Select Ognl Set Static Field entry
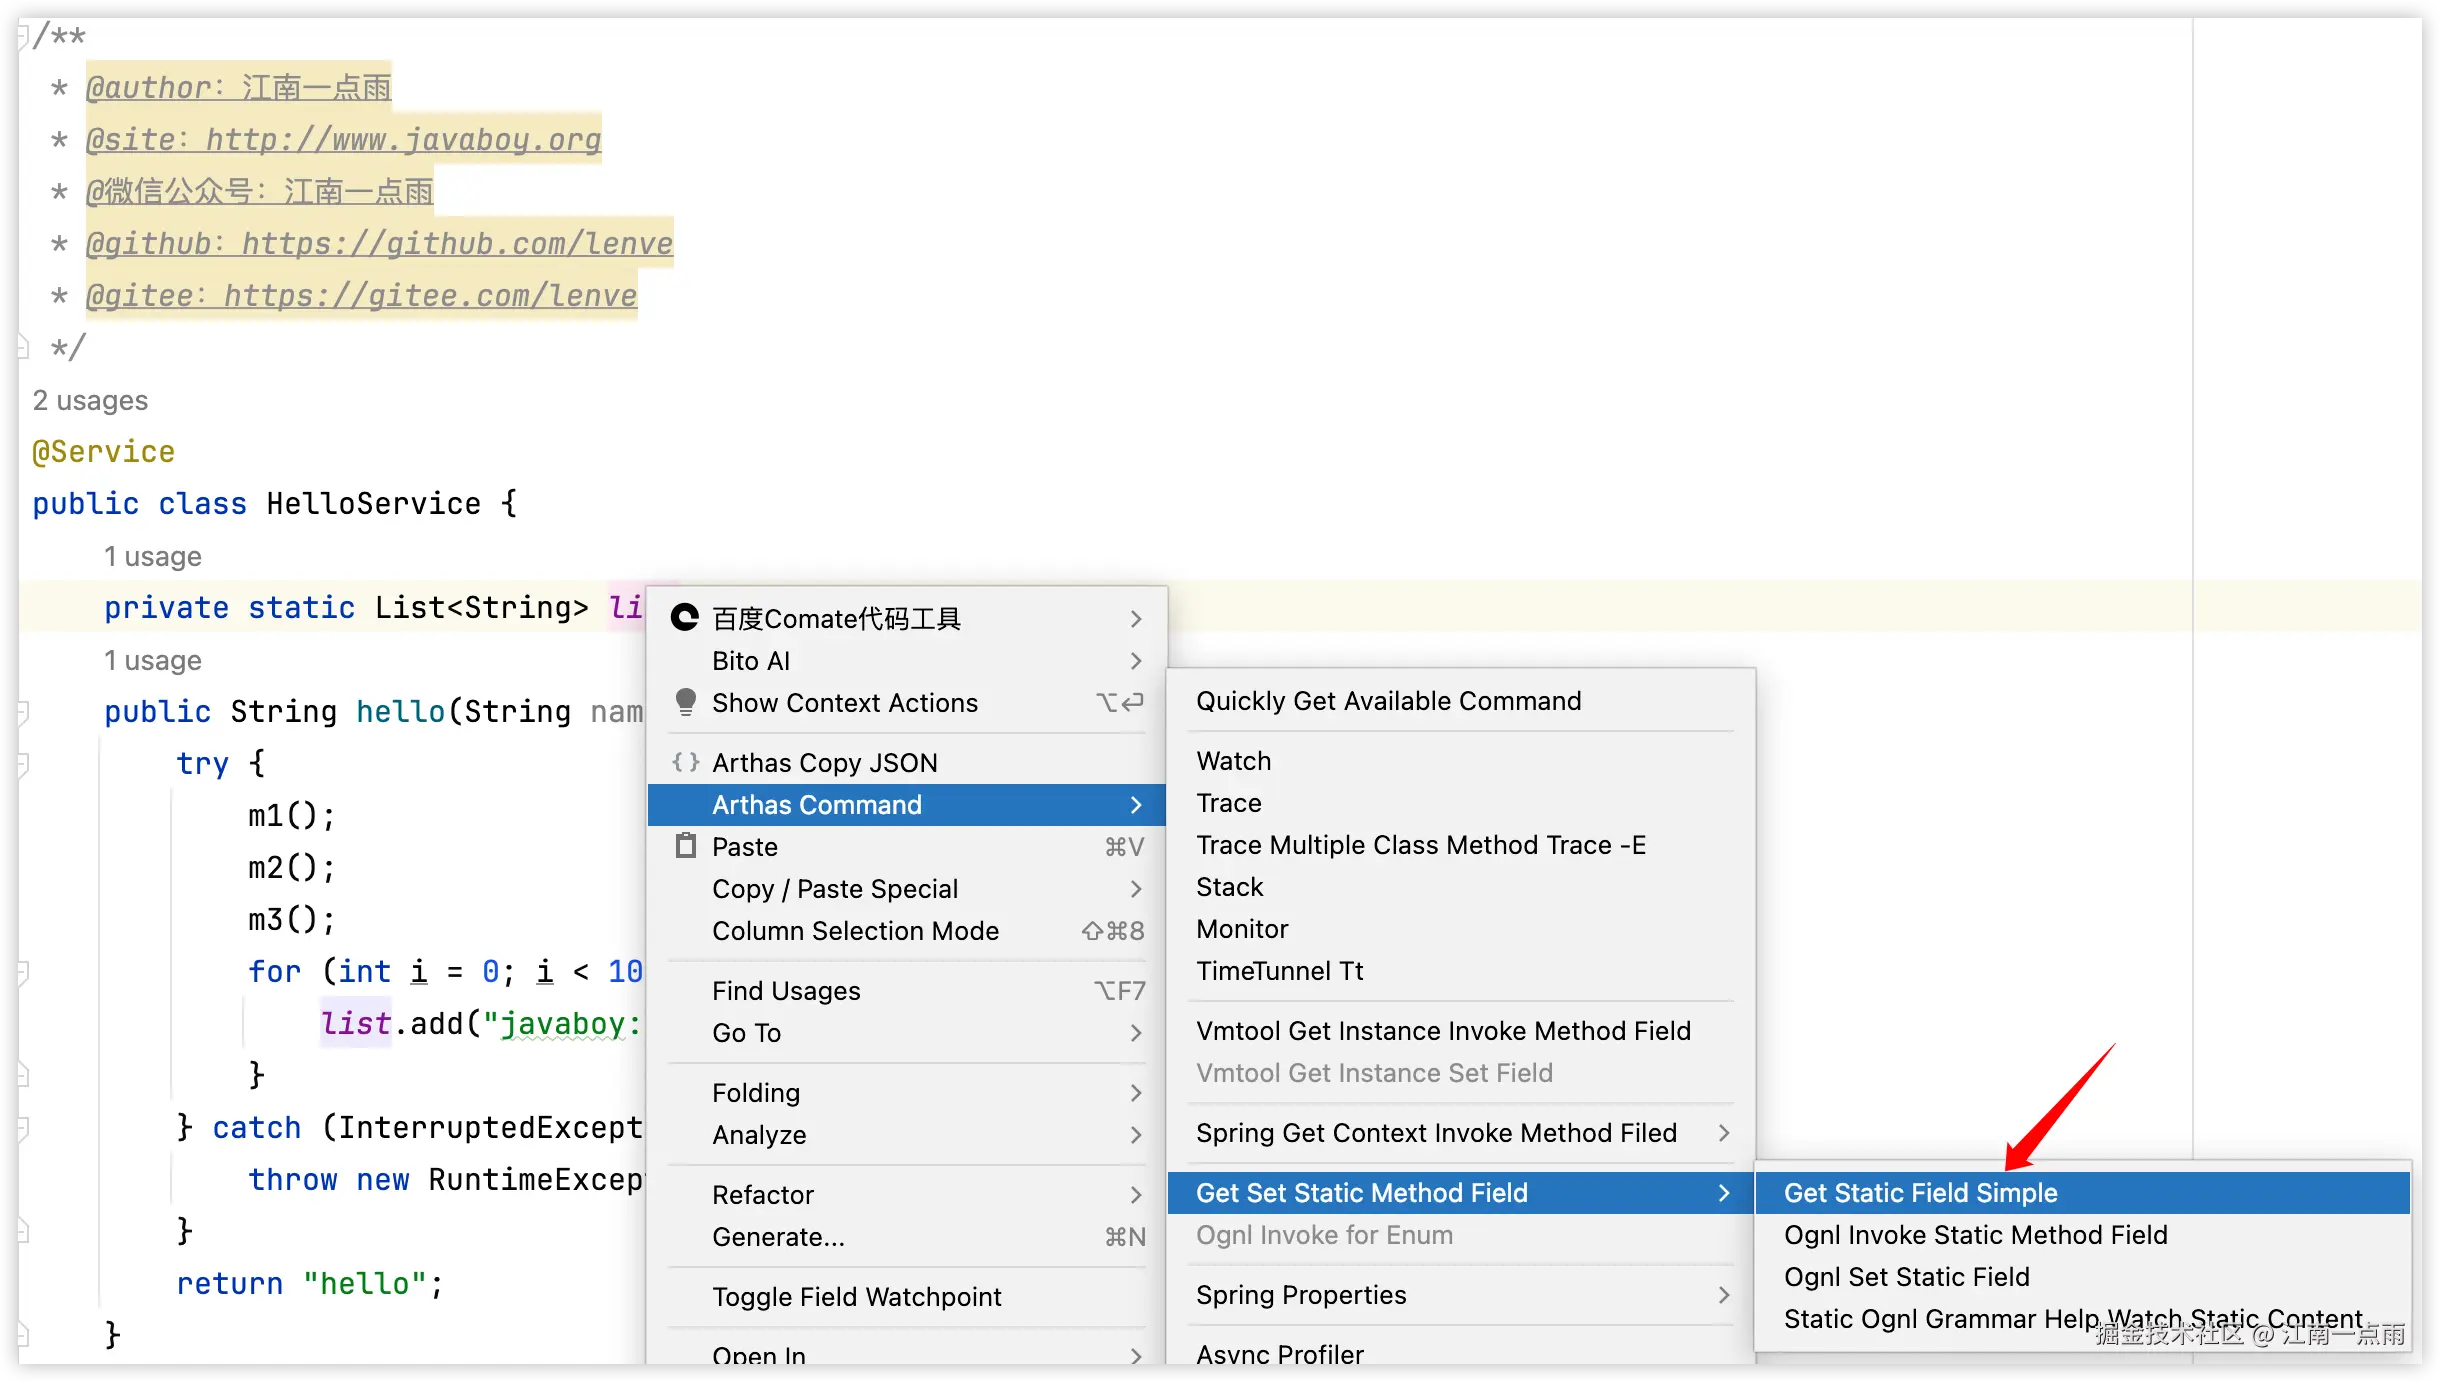 (x=1906, y=1277)
